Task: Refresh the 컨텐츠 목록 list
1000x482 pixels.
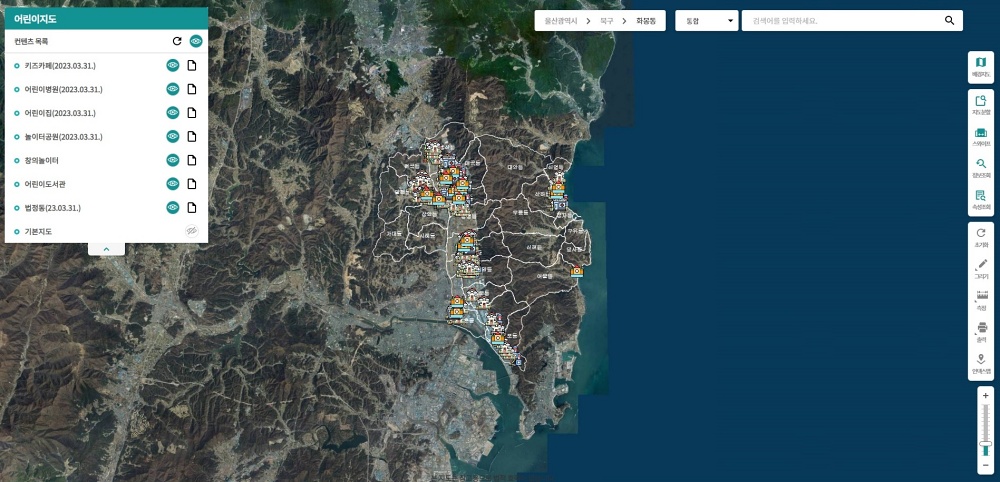Action: click(x=177, y=41)
